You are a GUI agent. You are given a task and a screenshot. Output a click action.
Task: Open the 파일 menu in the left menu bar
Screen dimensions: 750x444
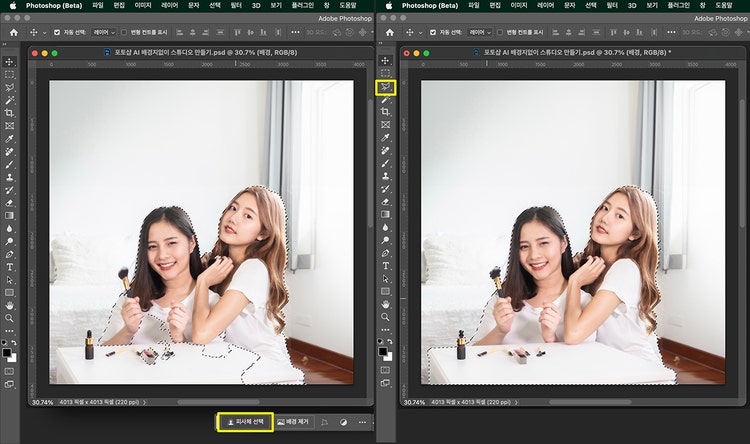[x=98, y=5]
